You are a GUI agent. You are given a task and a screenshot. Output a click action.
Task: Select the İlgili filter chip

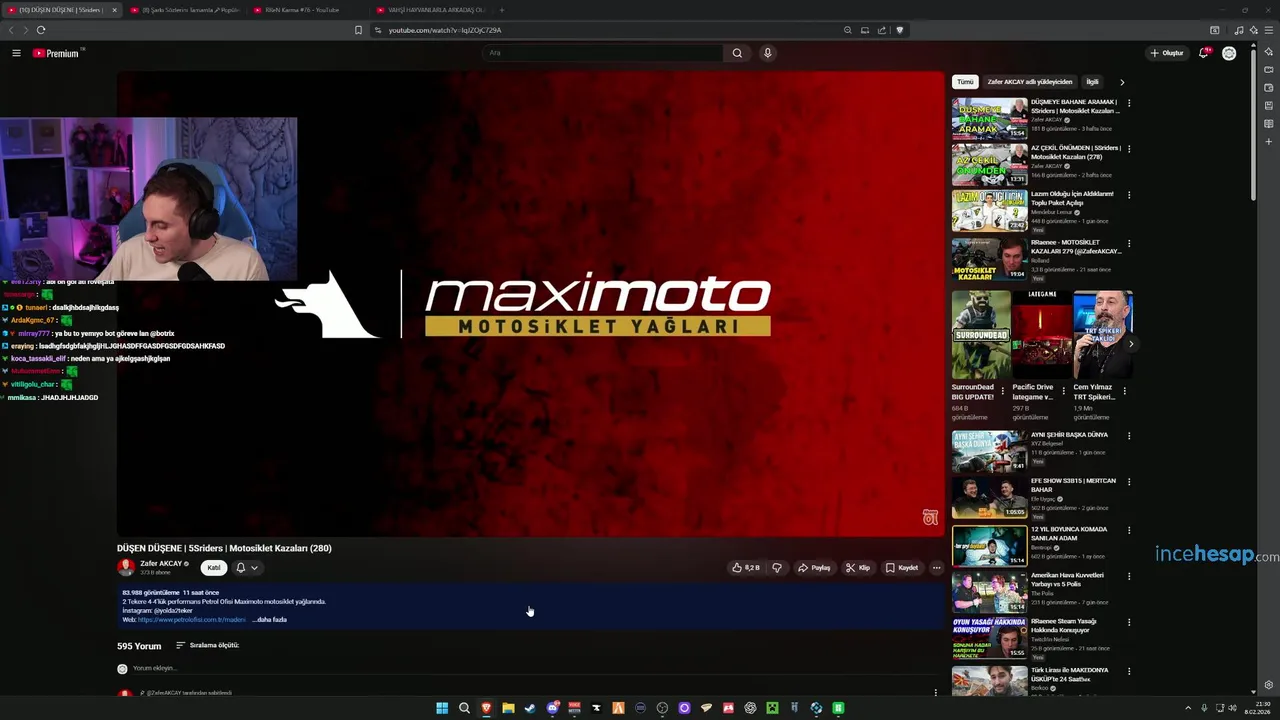[1092, 82]
